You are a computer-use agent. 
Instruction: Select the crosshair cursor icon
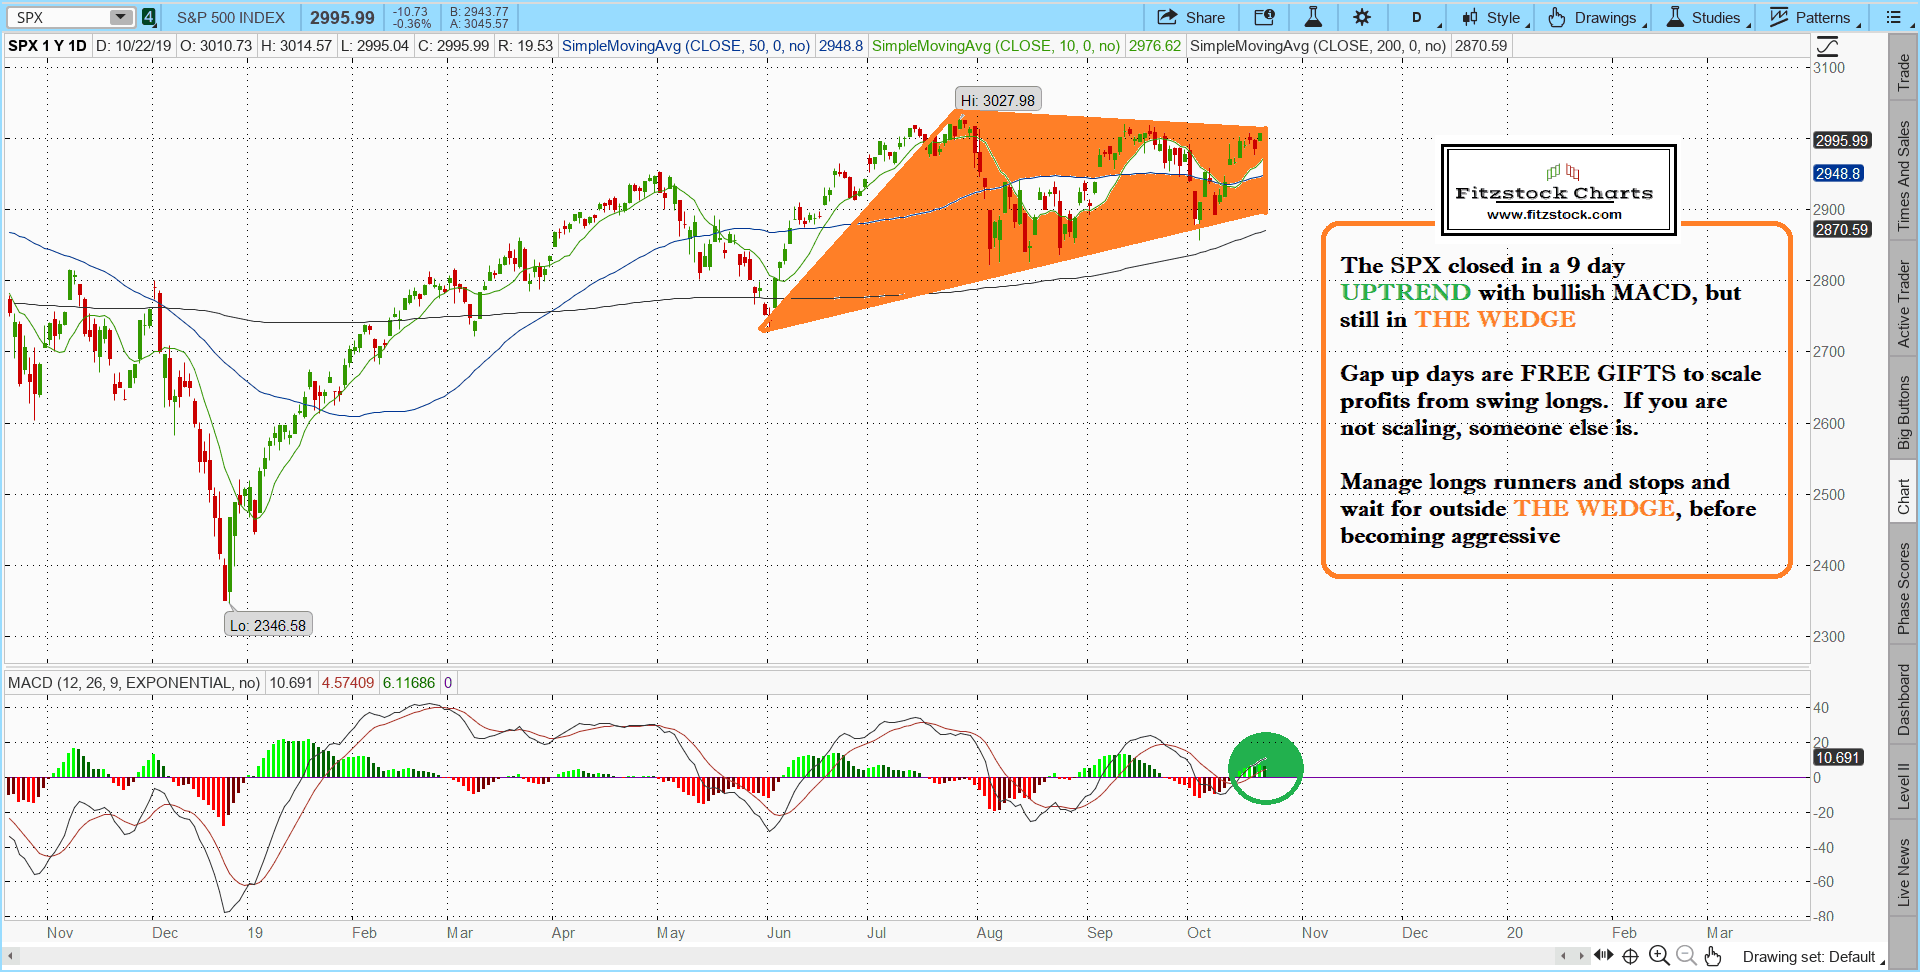[1631, 956]
